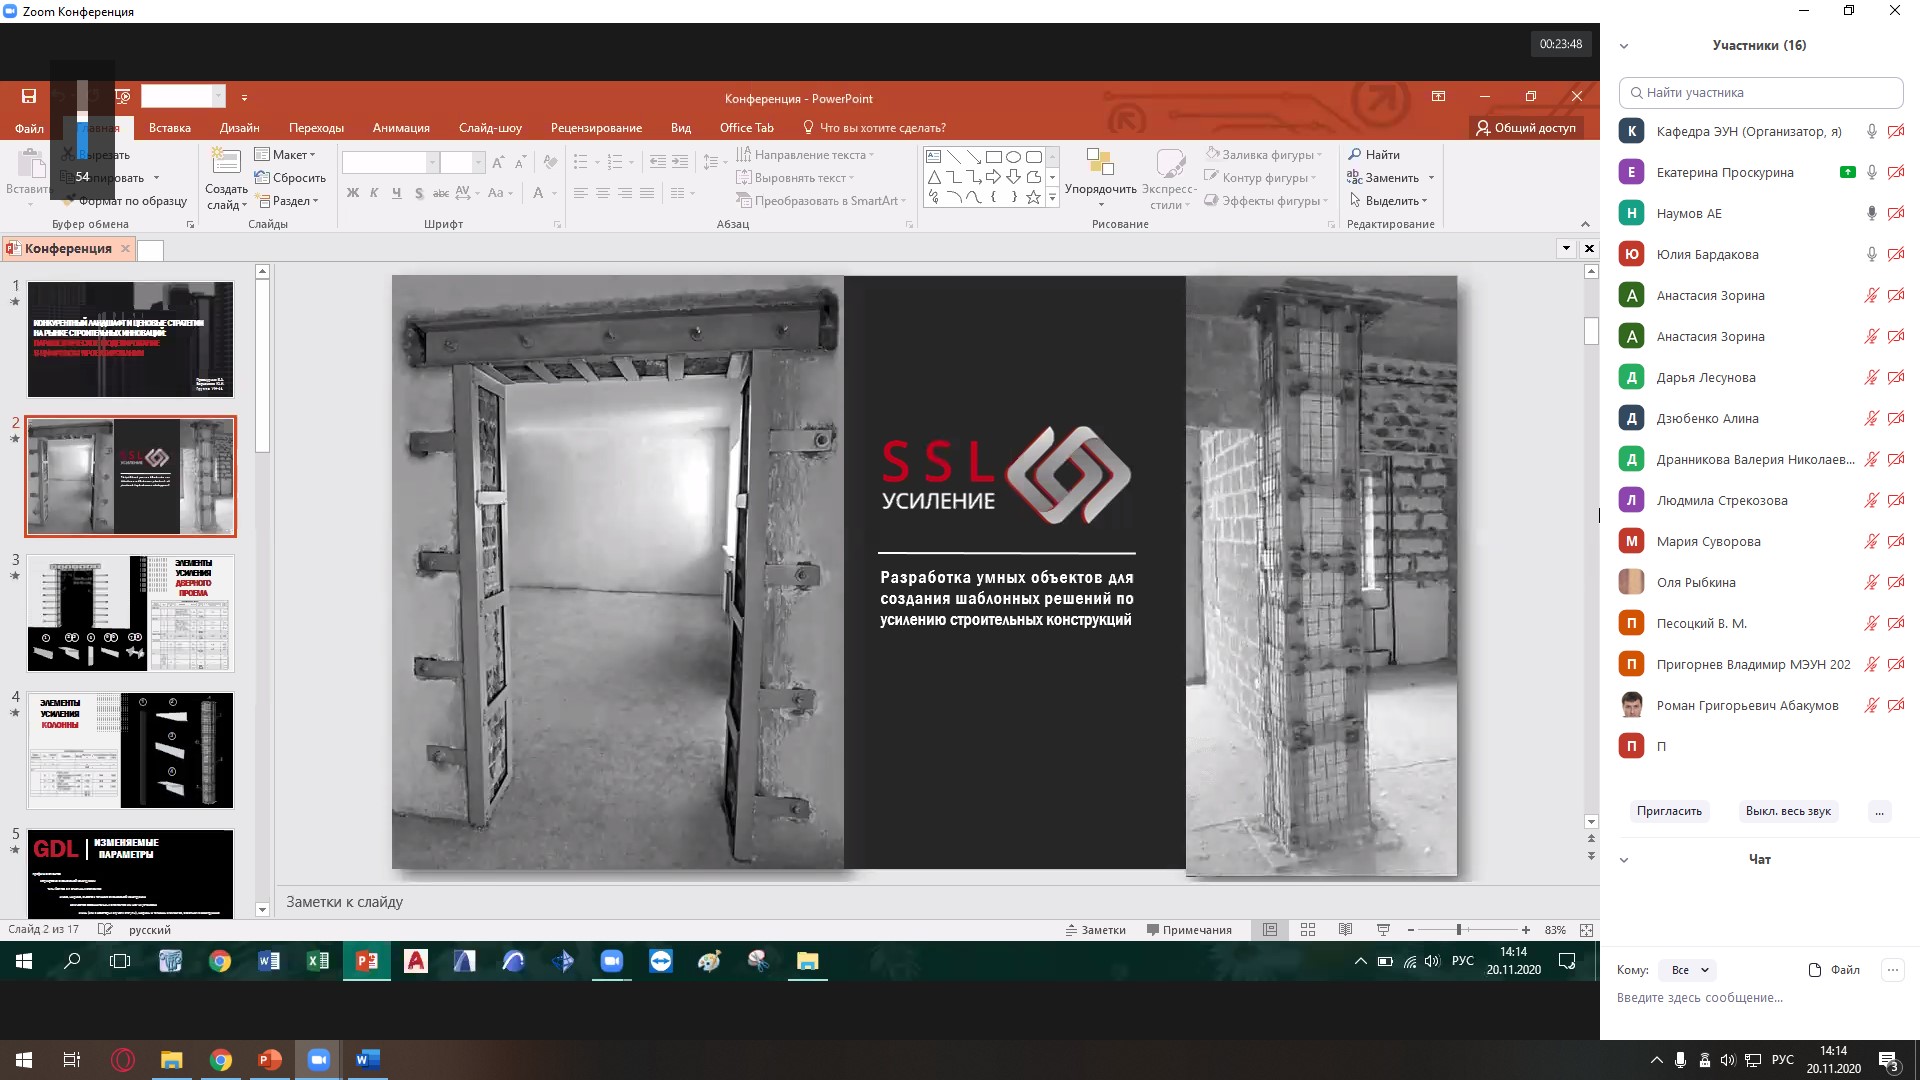Click the Общий доступ share button

[x=1526, y=128]
